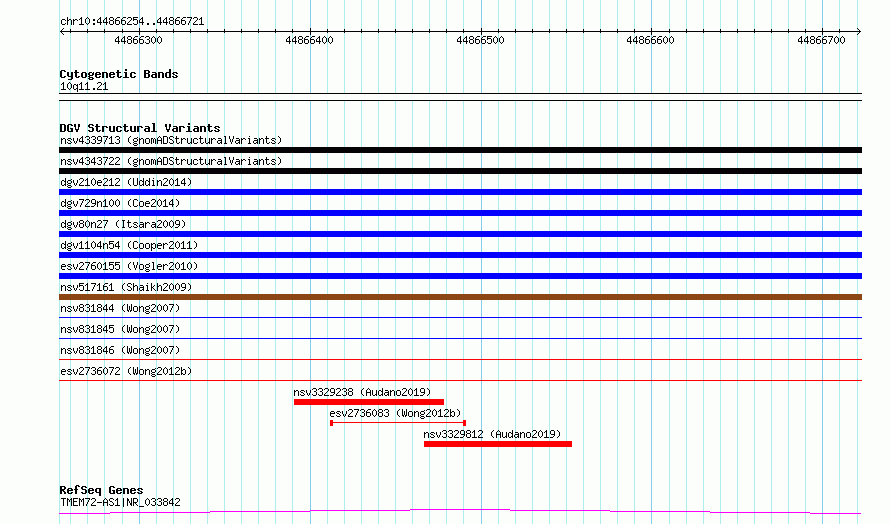Open variant label esv2760155 (Vogler2010)
Screen dimensions: 890x524
[129, 266]
